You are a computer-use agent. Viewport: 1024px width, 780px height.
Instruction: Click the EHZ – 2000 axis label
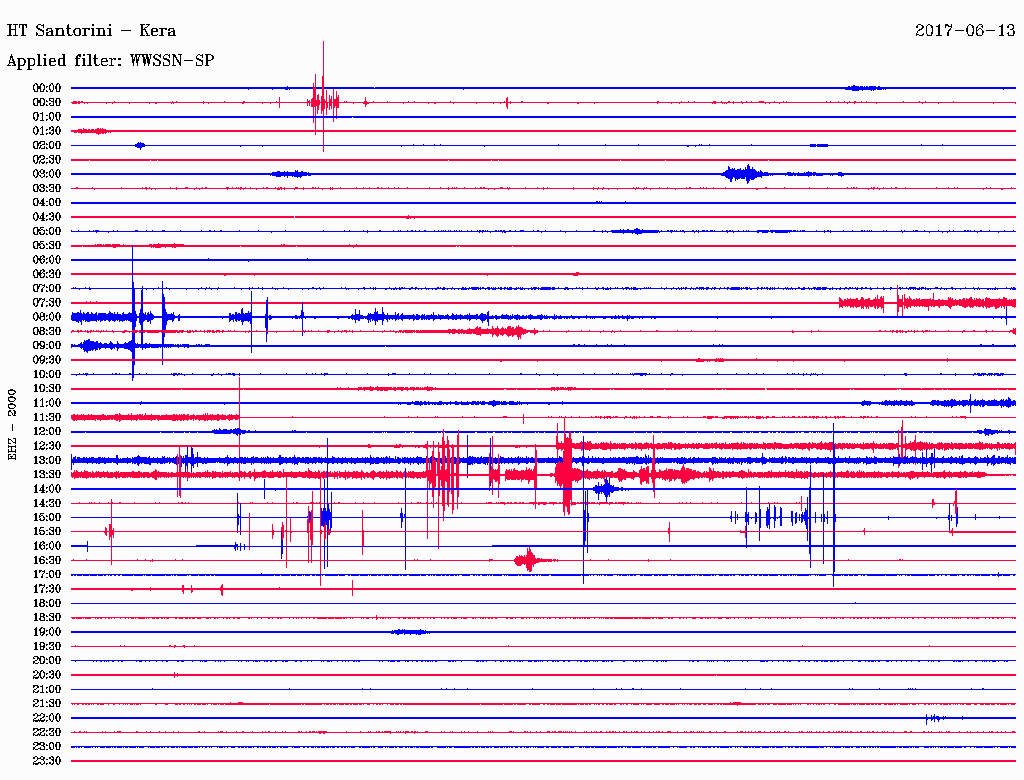tap(12, 425)
